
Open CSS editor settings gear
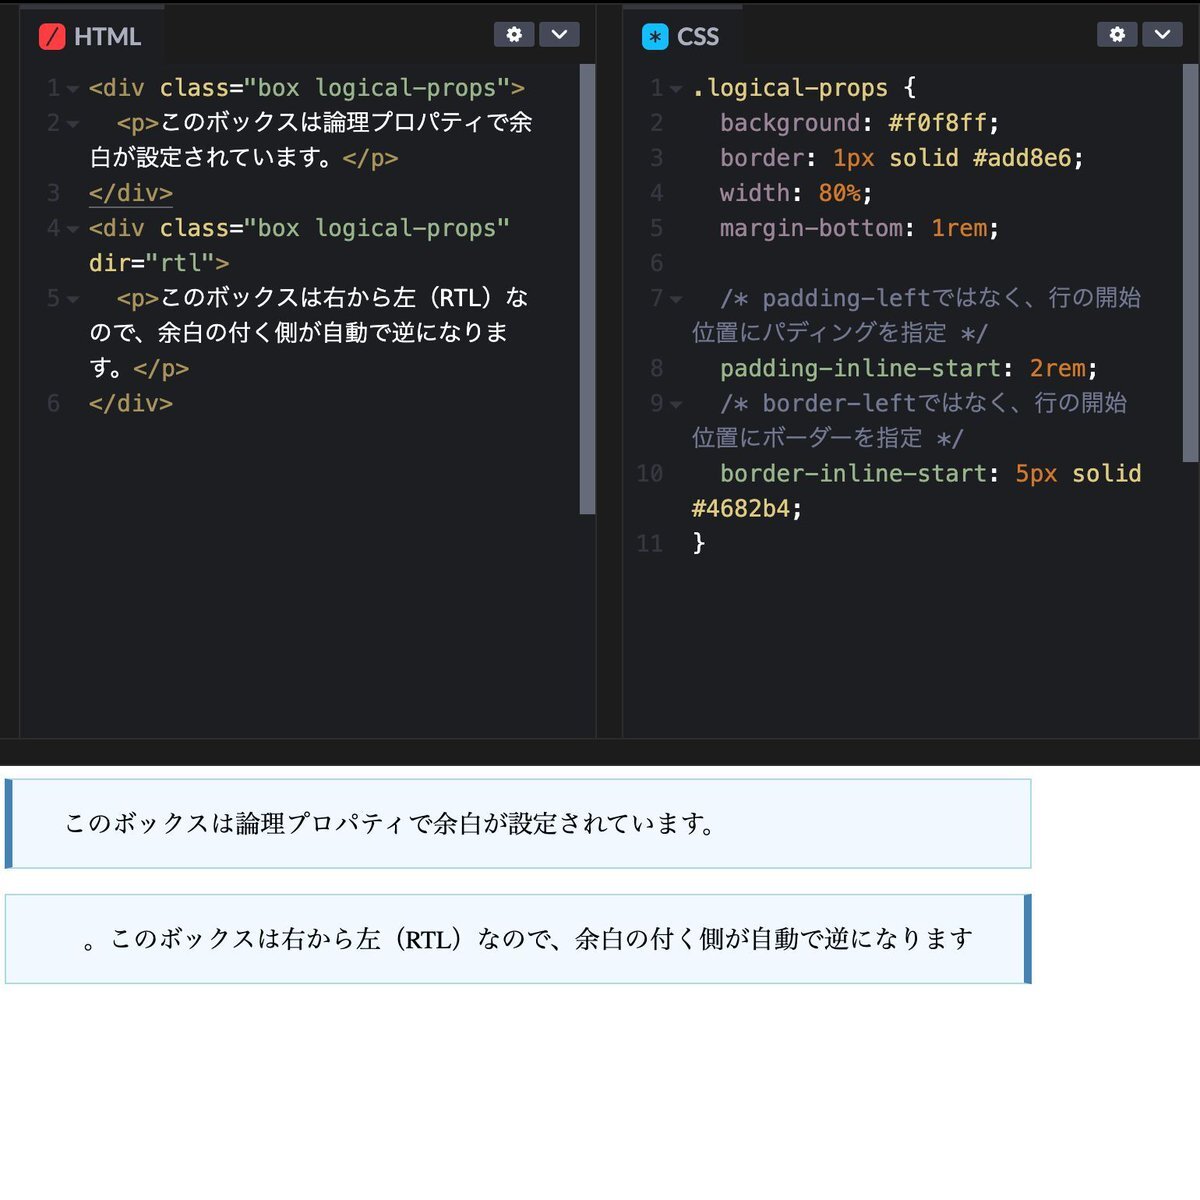pos(1117,35)
